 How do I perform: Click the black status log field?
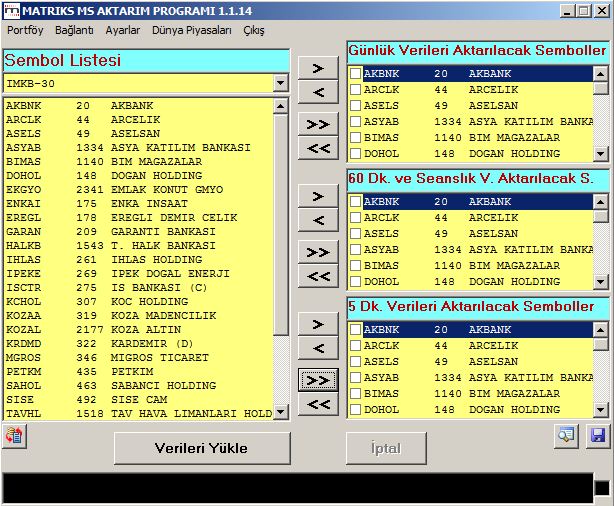[298, 488]
